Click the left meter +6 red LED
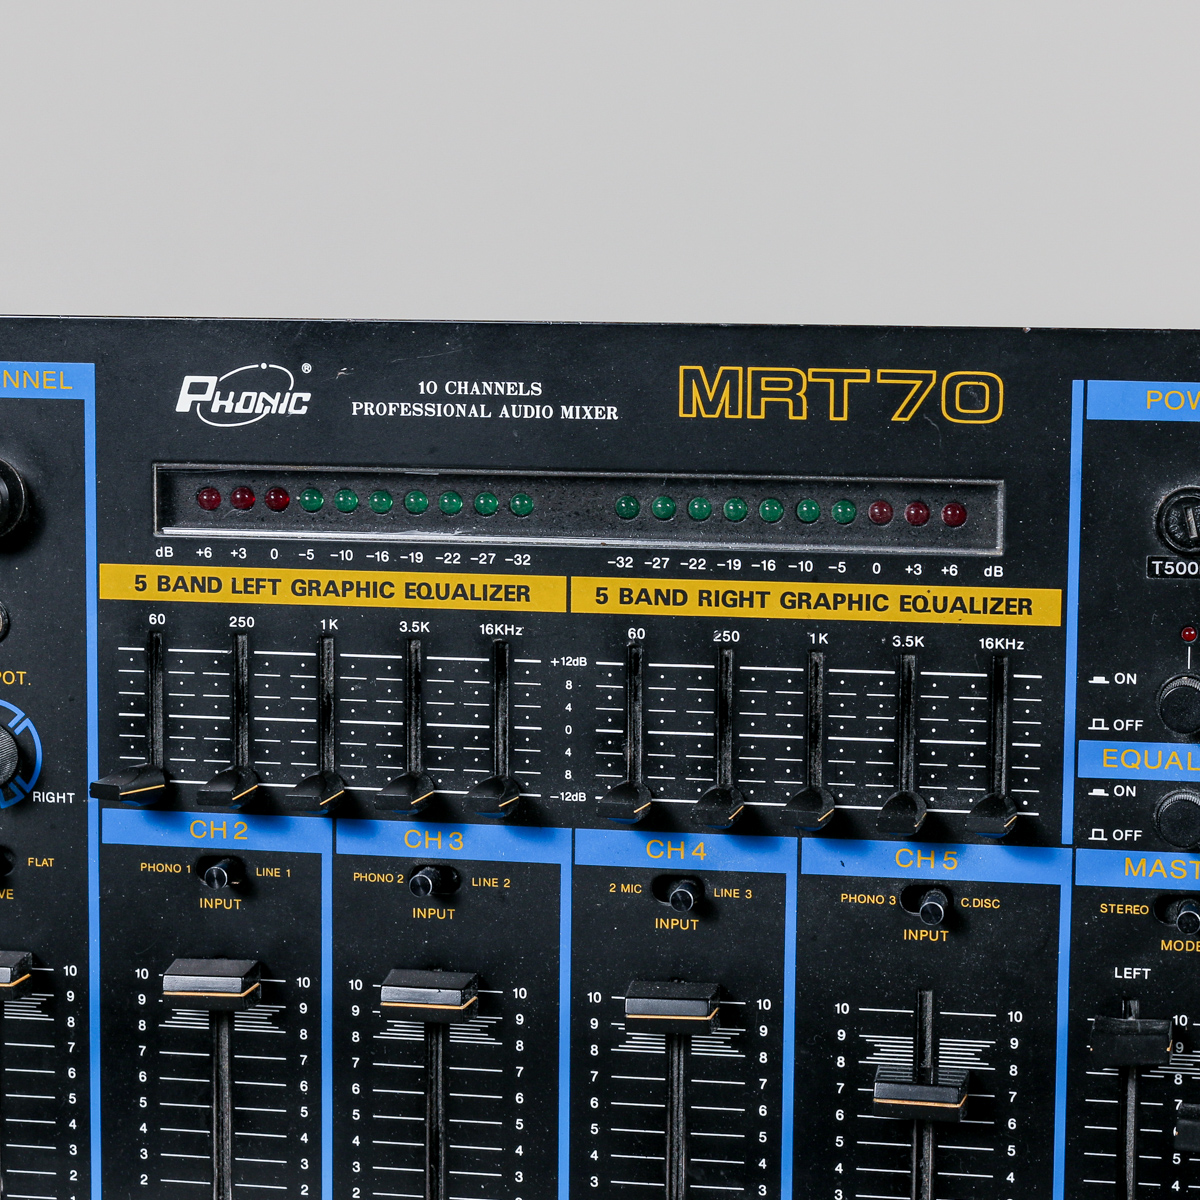Screen dimensions: 1200x1200 tap(208, 498)
